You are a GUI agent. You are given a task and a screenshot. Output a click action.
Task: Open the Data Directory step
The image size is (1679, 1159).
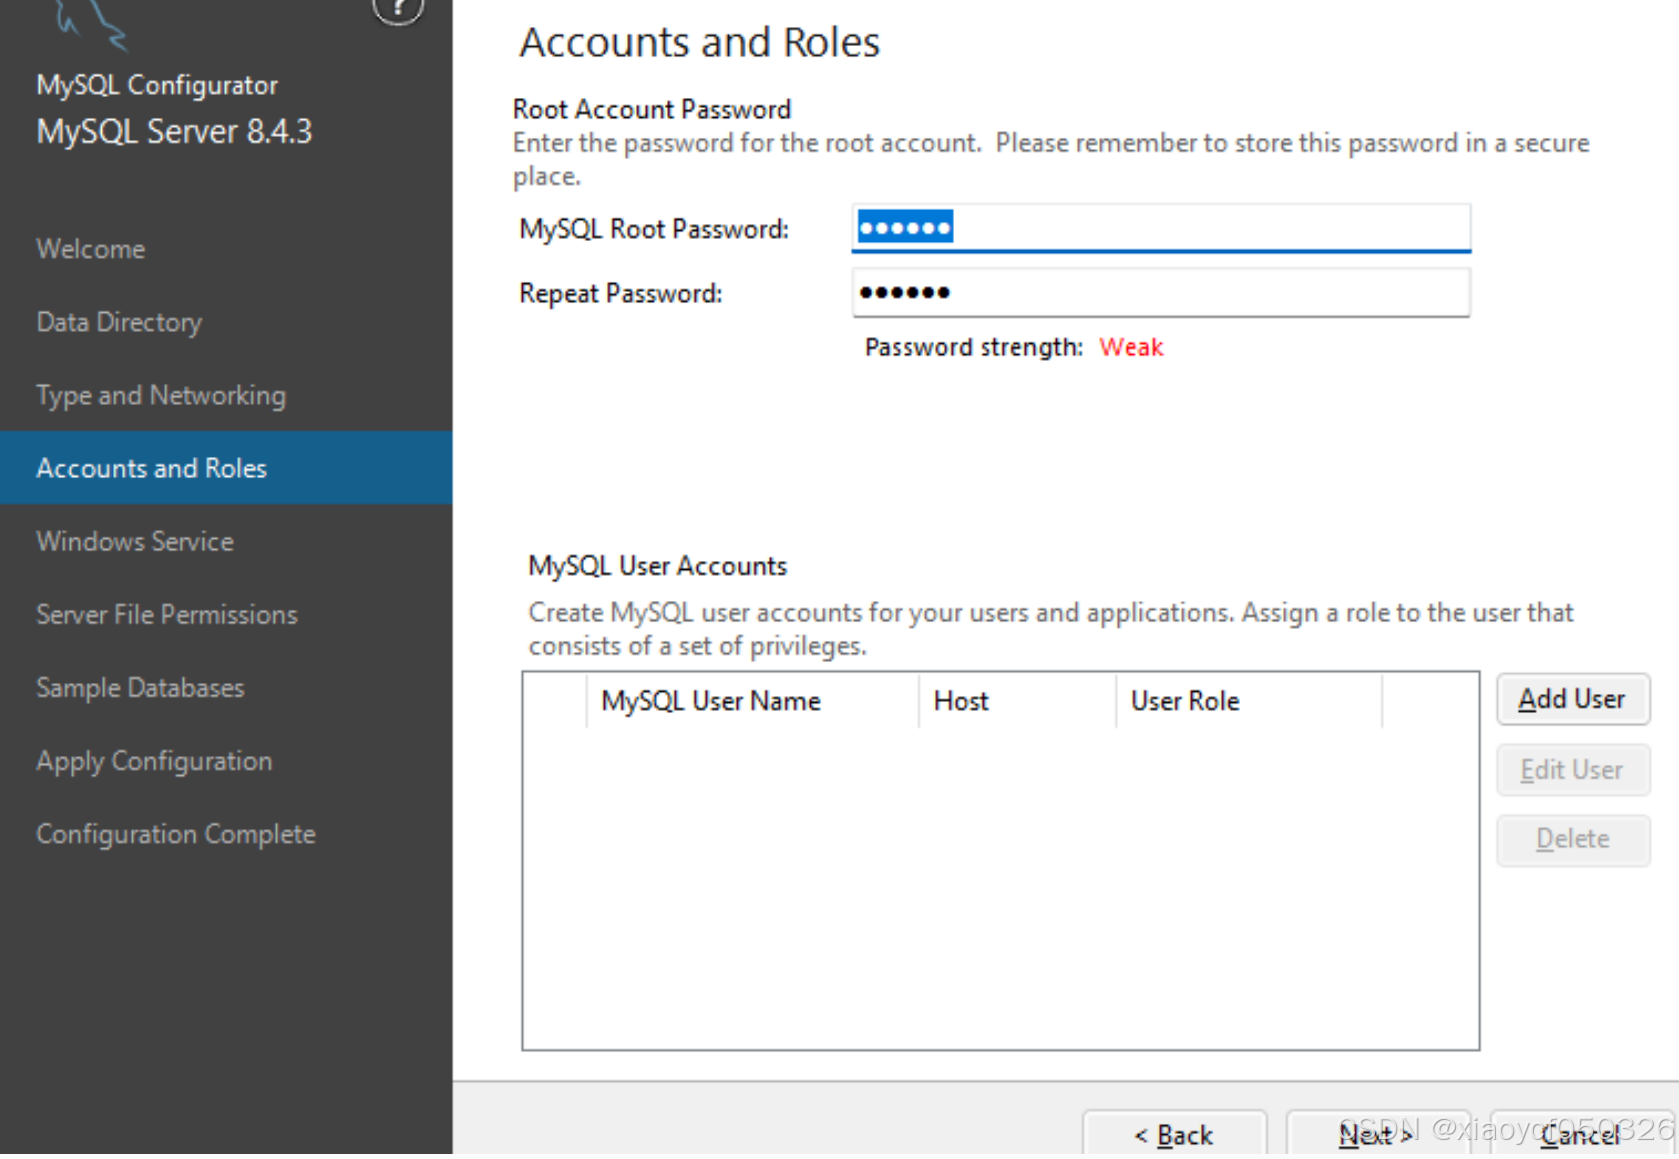tap(119, 322)
